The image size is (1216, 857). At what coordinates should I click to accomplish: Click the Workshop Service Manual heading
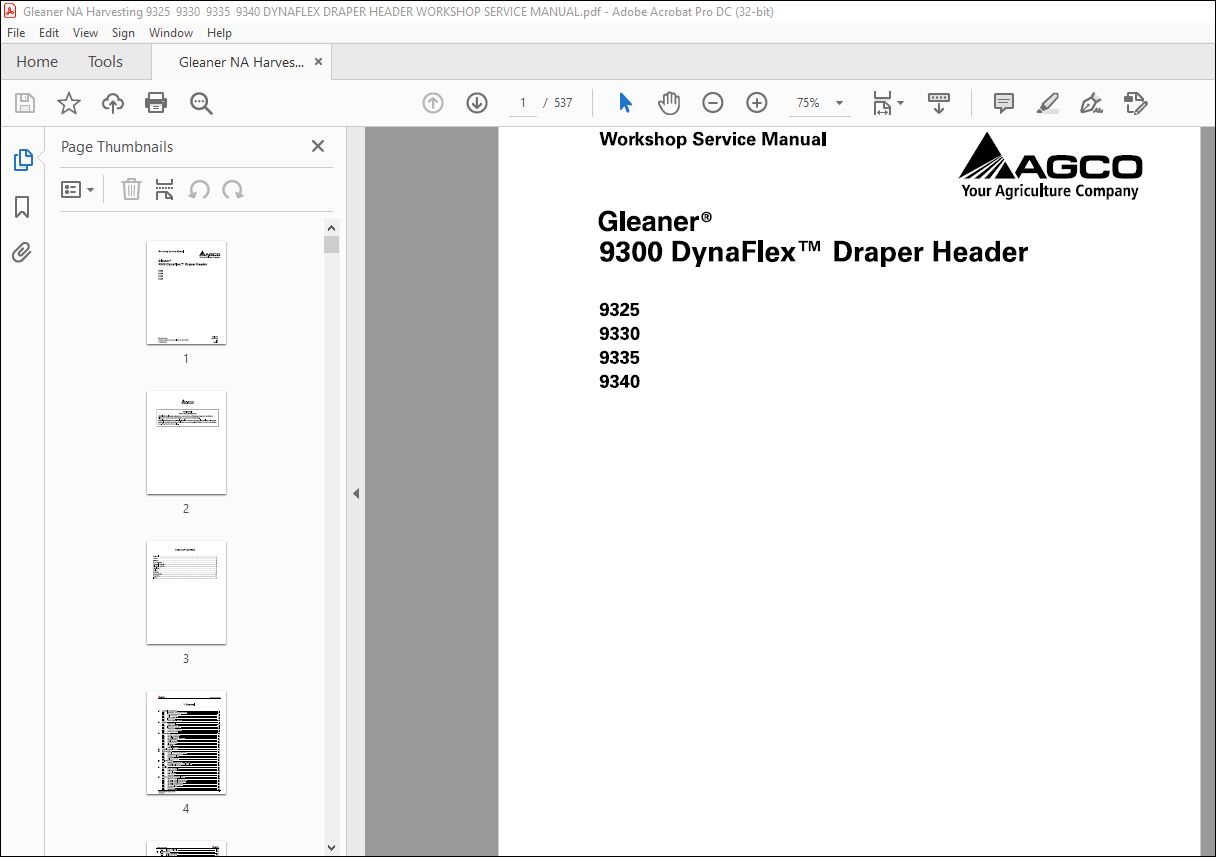click(713, 140)
